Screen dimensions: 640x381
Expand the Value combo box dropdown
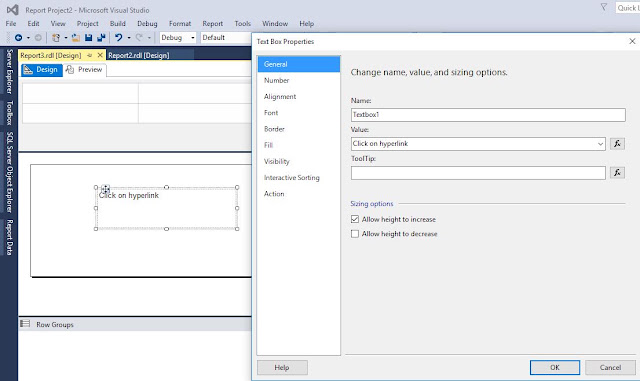pos(600,144)
